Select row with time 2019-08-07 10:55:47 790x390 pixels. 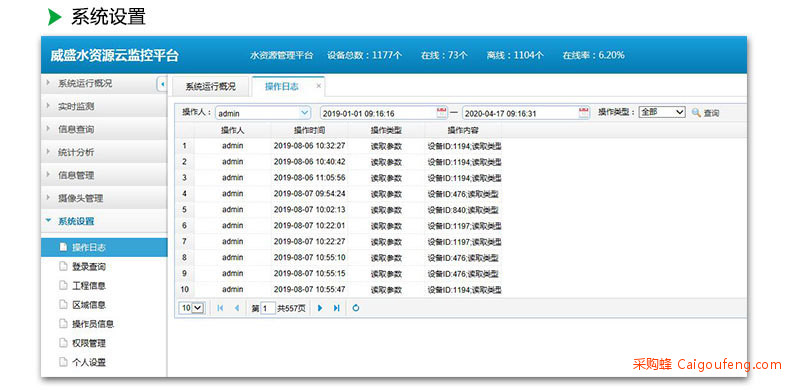(339, 290)
